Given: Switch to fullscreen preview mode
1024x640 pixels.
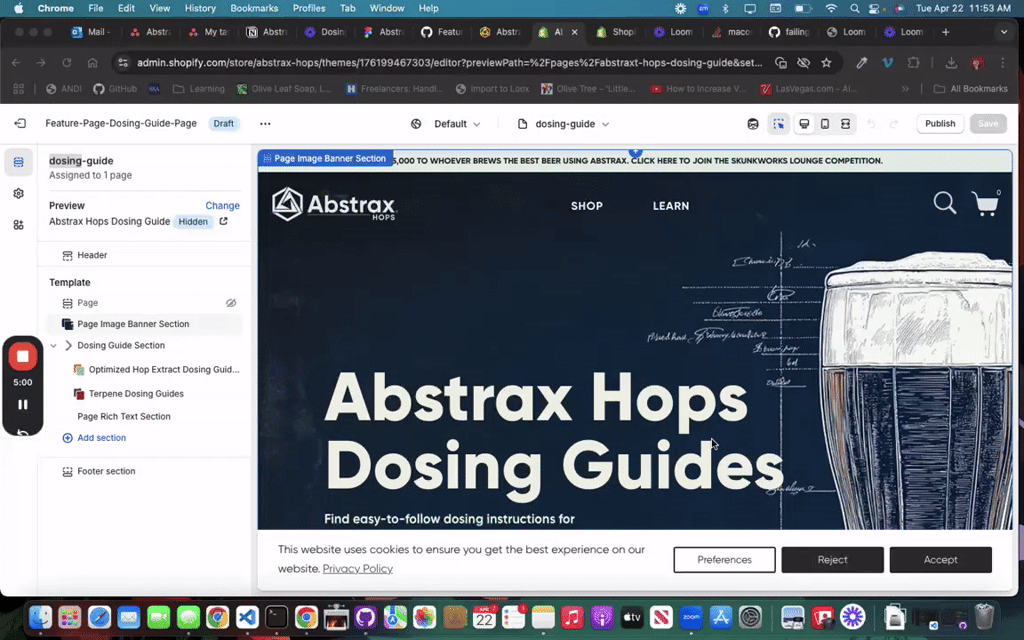Looking at the screenshot, I should pyautogui.click(x=845, y=124).
